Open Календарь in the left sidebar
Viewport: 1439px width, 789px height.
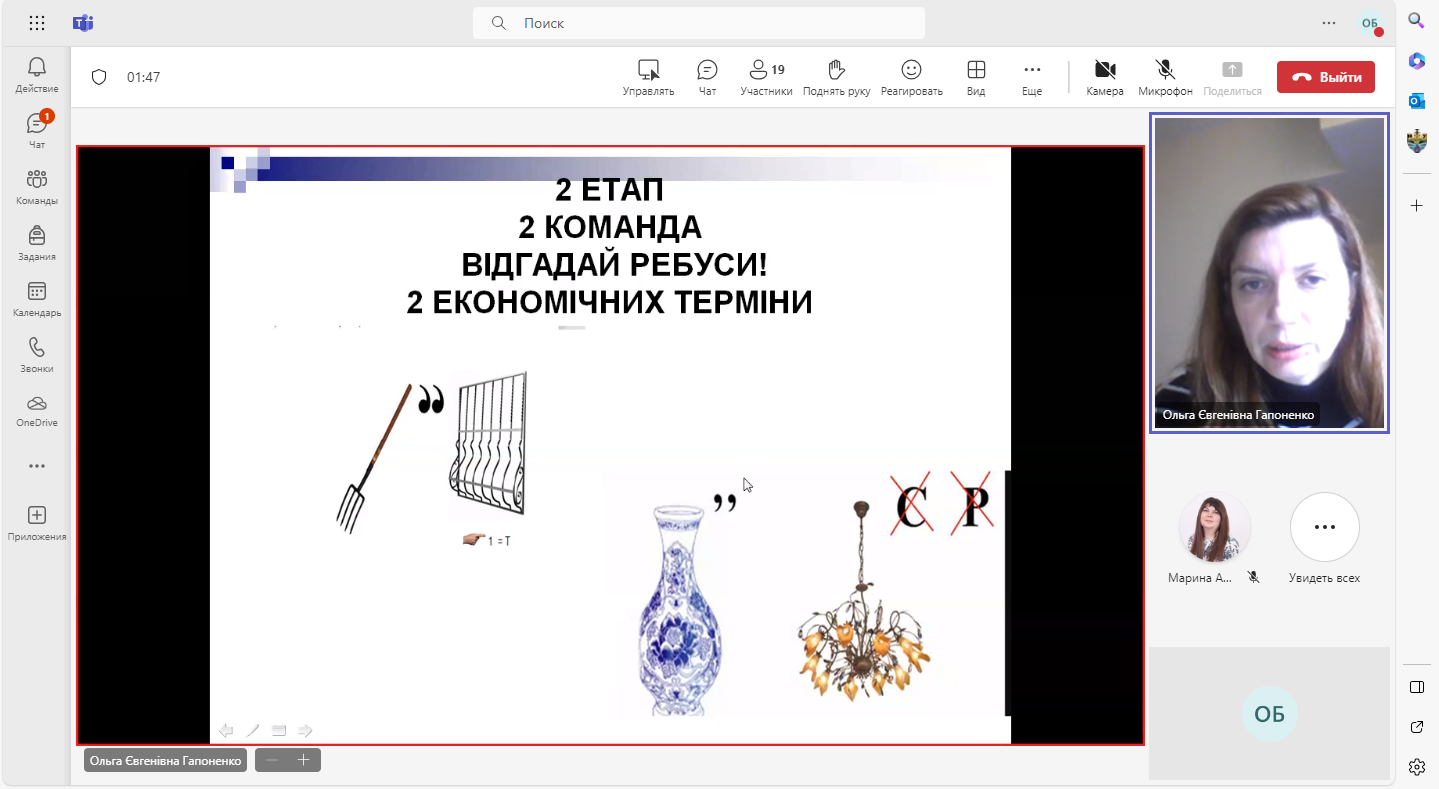click(37, 299)
